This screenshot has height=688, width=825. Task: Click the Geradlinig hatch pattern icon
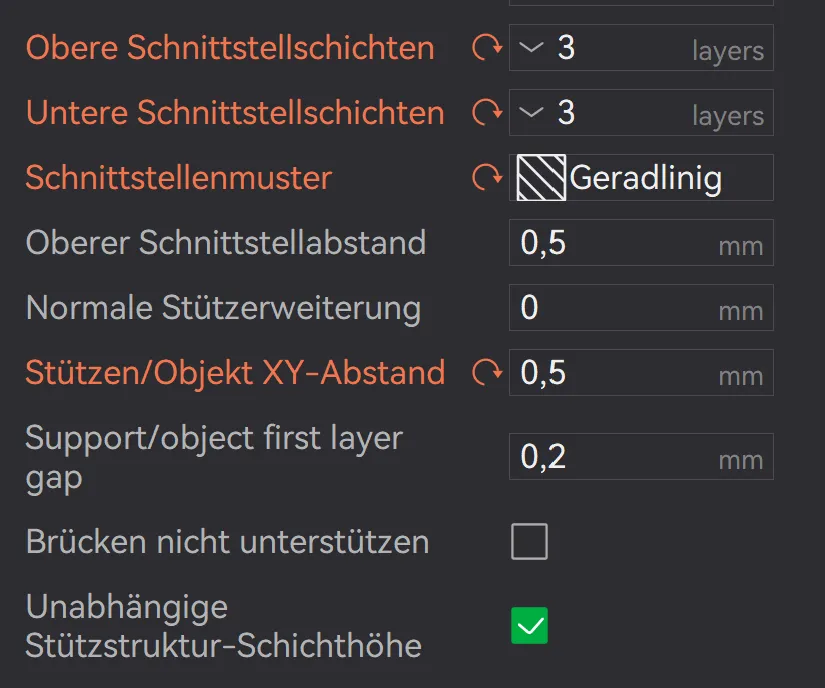(541, 177)
